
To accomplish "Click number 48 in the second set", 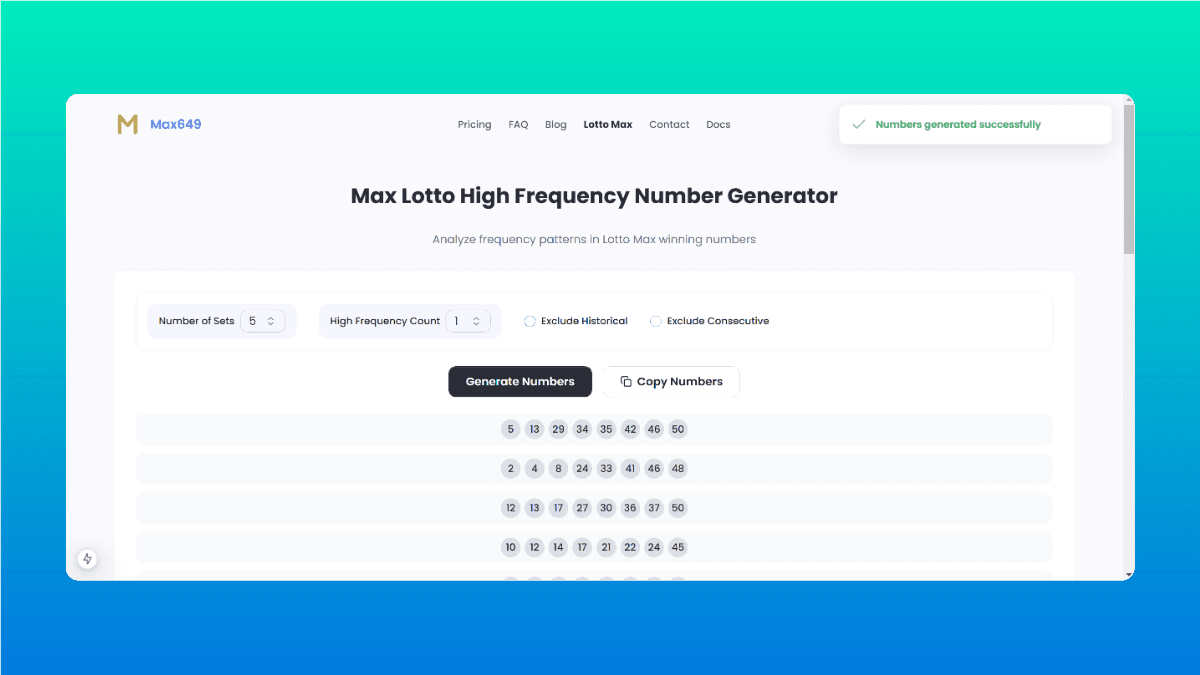I will (x=678, y=468).
